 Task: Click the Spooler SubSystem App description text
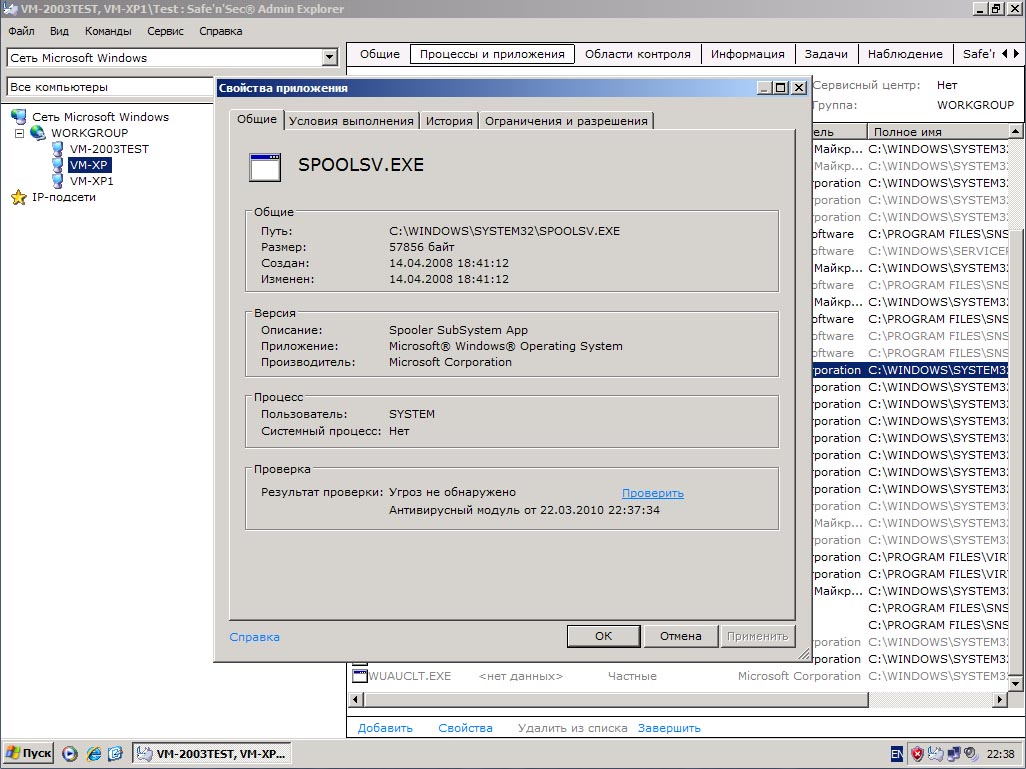(458, 330)
